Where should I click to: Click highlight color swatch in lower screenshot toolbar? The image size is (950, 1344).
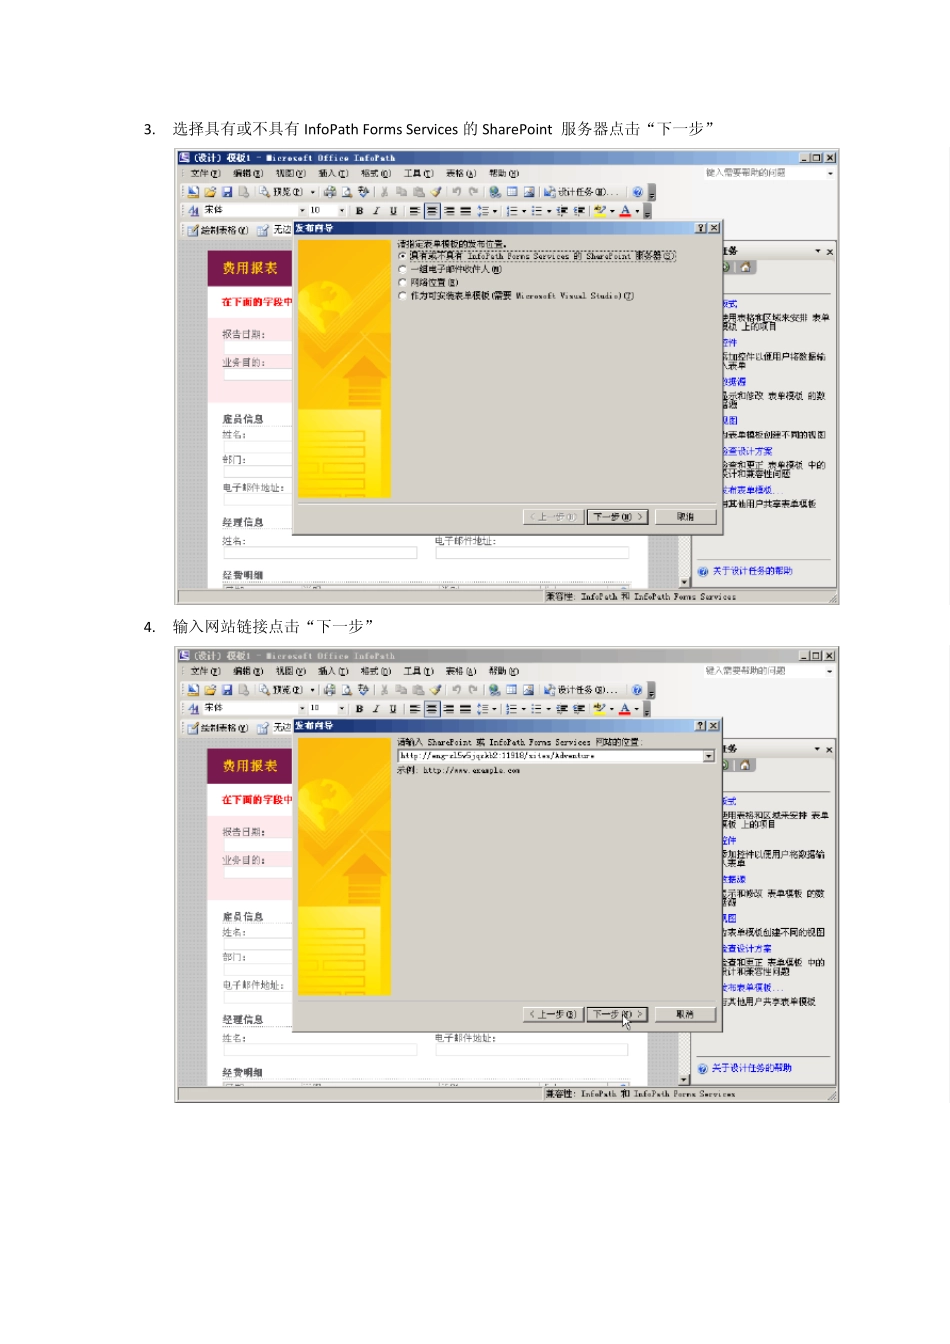(x=600, y=709)
